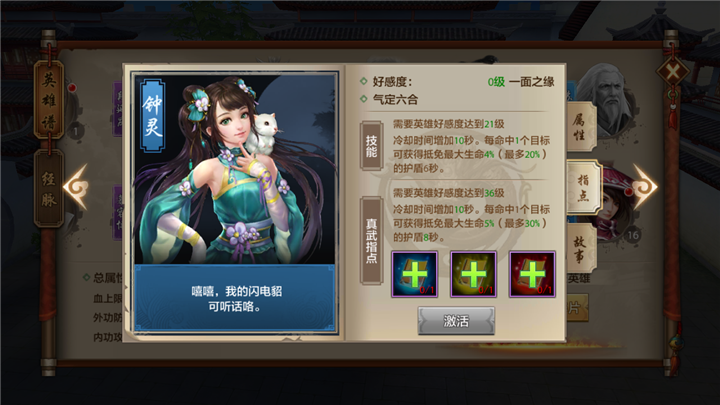Open the 故事 story tab
Viewport: 720px width, 405px height.
581,248
